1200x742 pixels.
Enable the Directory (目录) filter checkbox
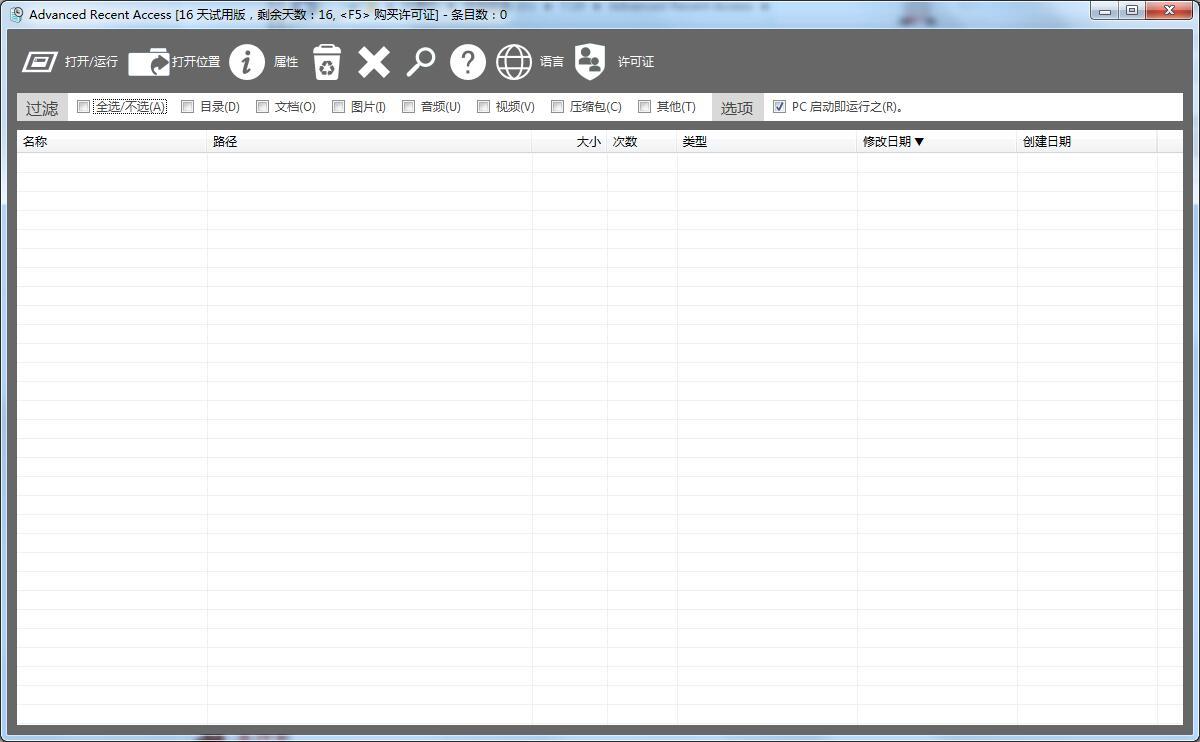(x=187, y=107)
